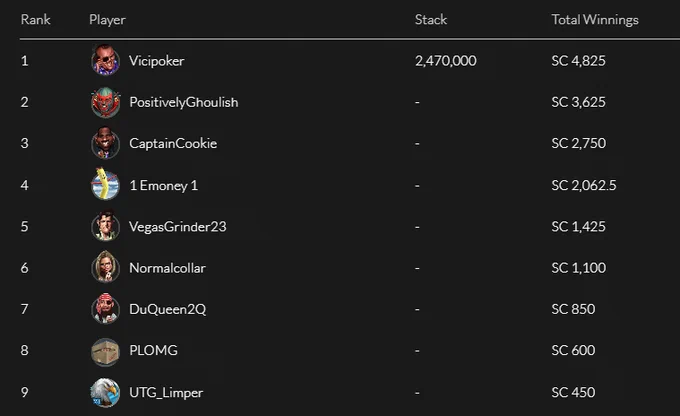Click Vicipoker's 2,470,000 stack value

(445, 61)
